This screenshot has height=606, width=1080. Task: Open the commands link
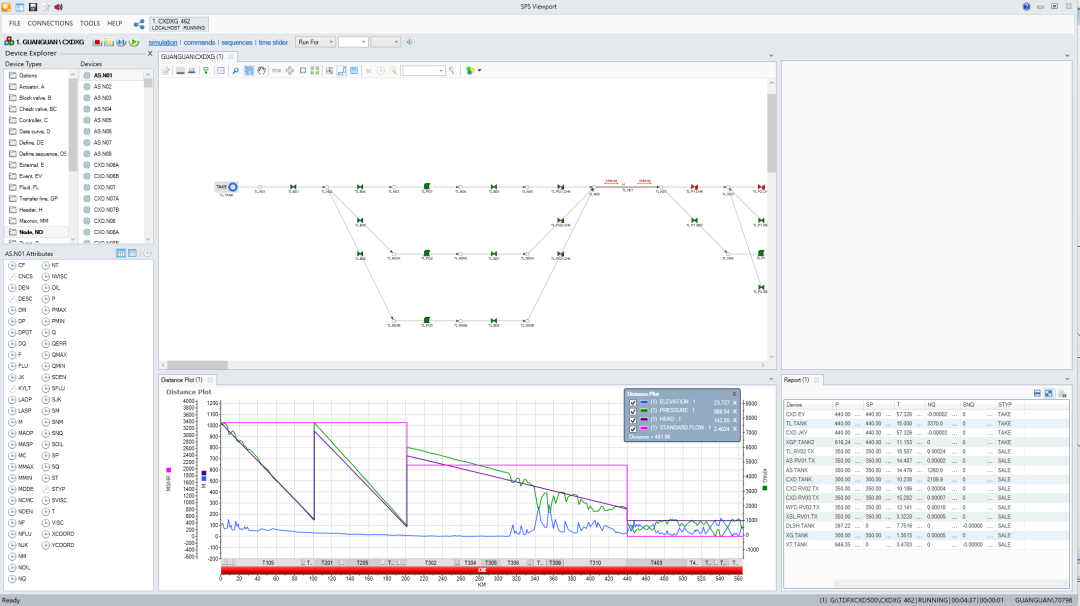pos(199,43)
